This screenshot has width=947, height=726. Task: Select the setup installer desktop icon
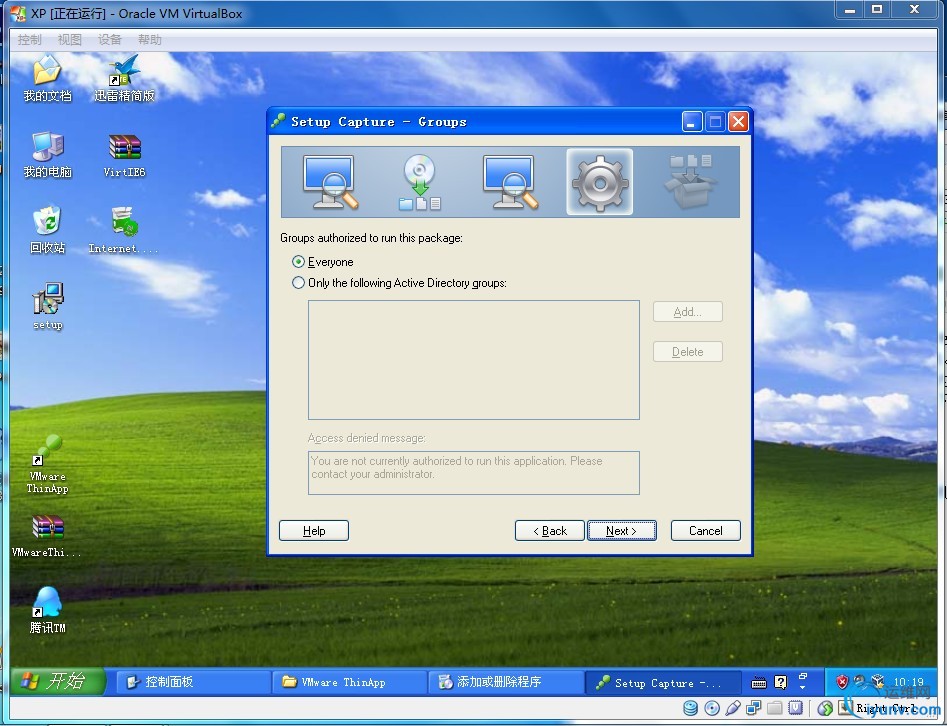(x=47, y=306)
